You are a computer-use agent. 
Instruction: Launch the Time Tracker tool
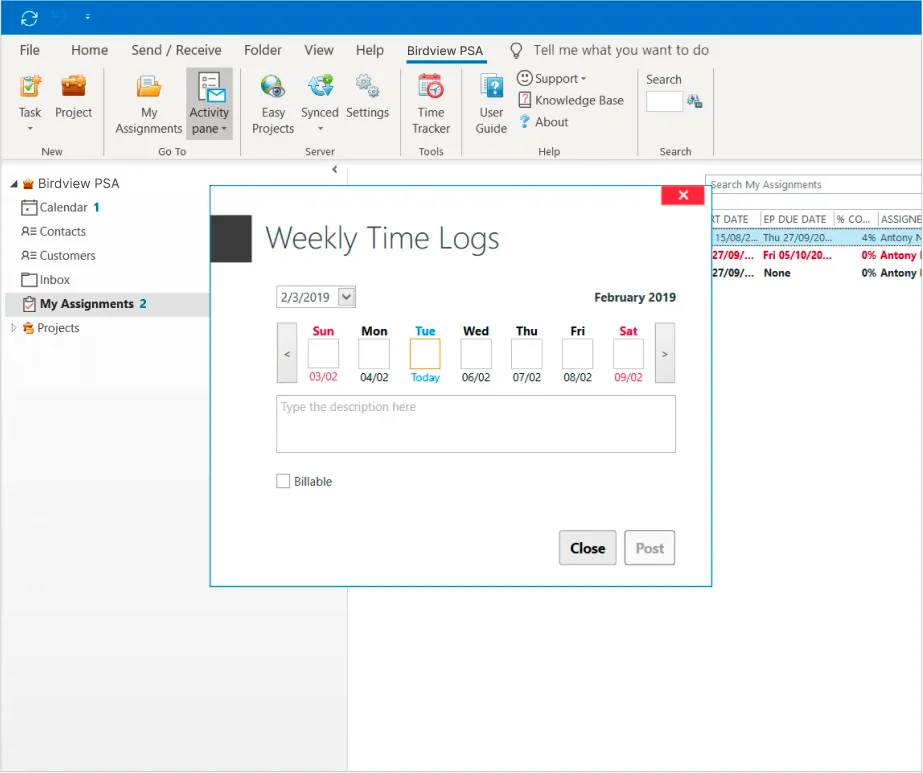(x=431, y=105)
